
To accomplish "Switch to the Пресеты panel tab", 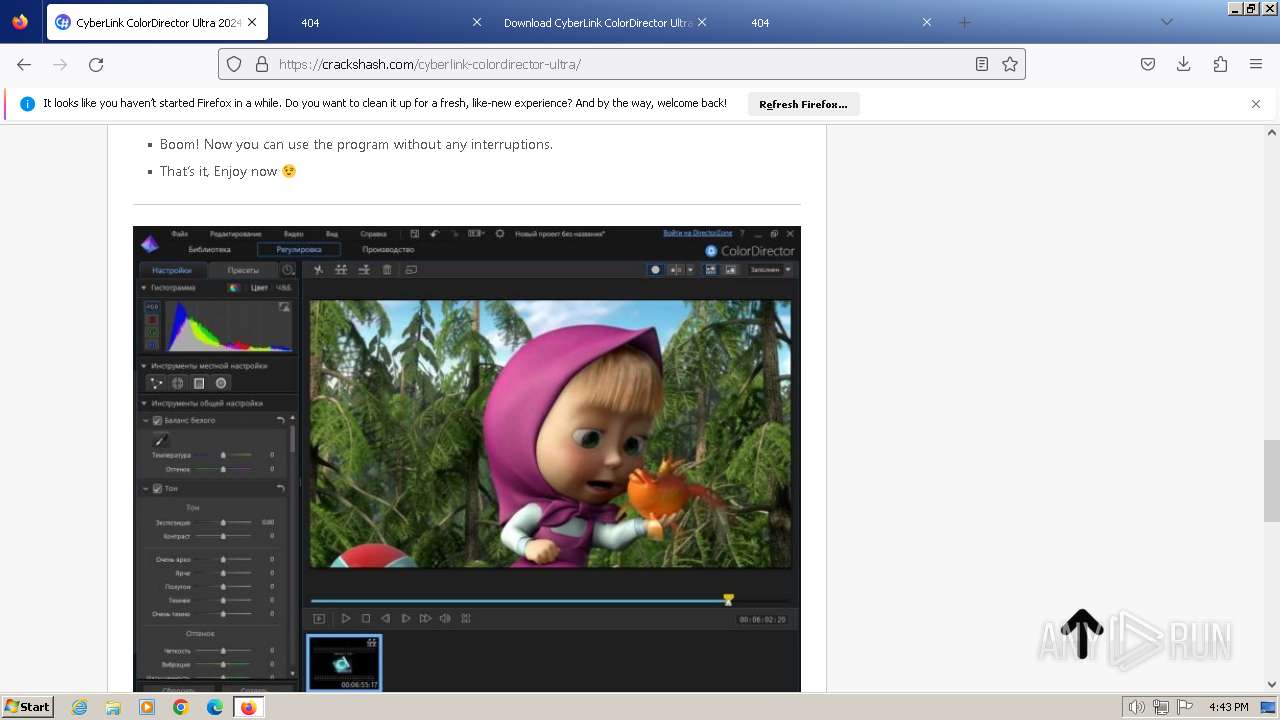I will pos(243,270).
